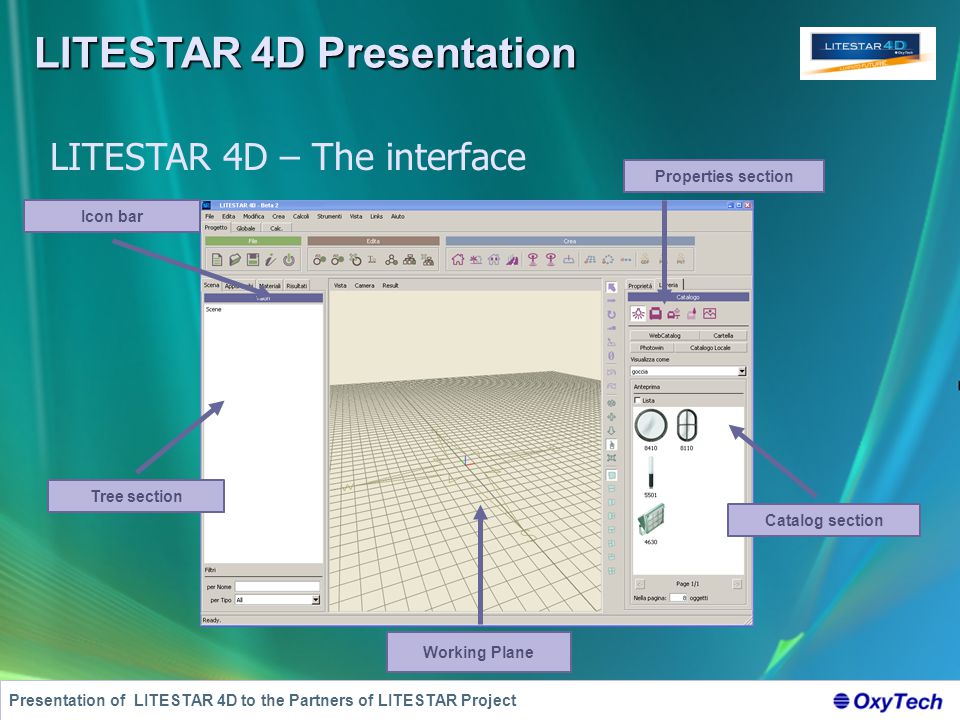Click the purple slide-shaped icon in the Crea toolbar
The height and width of the screenshot is (720, 960).
(x=512, y=260)
